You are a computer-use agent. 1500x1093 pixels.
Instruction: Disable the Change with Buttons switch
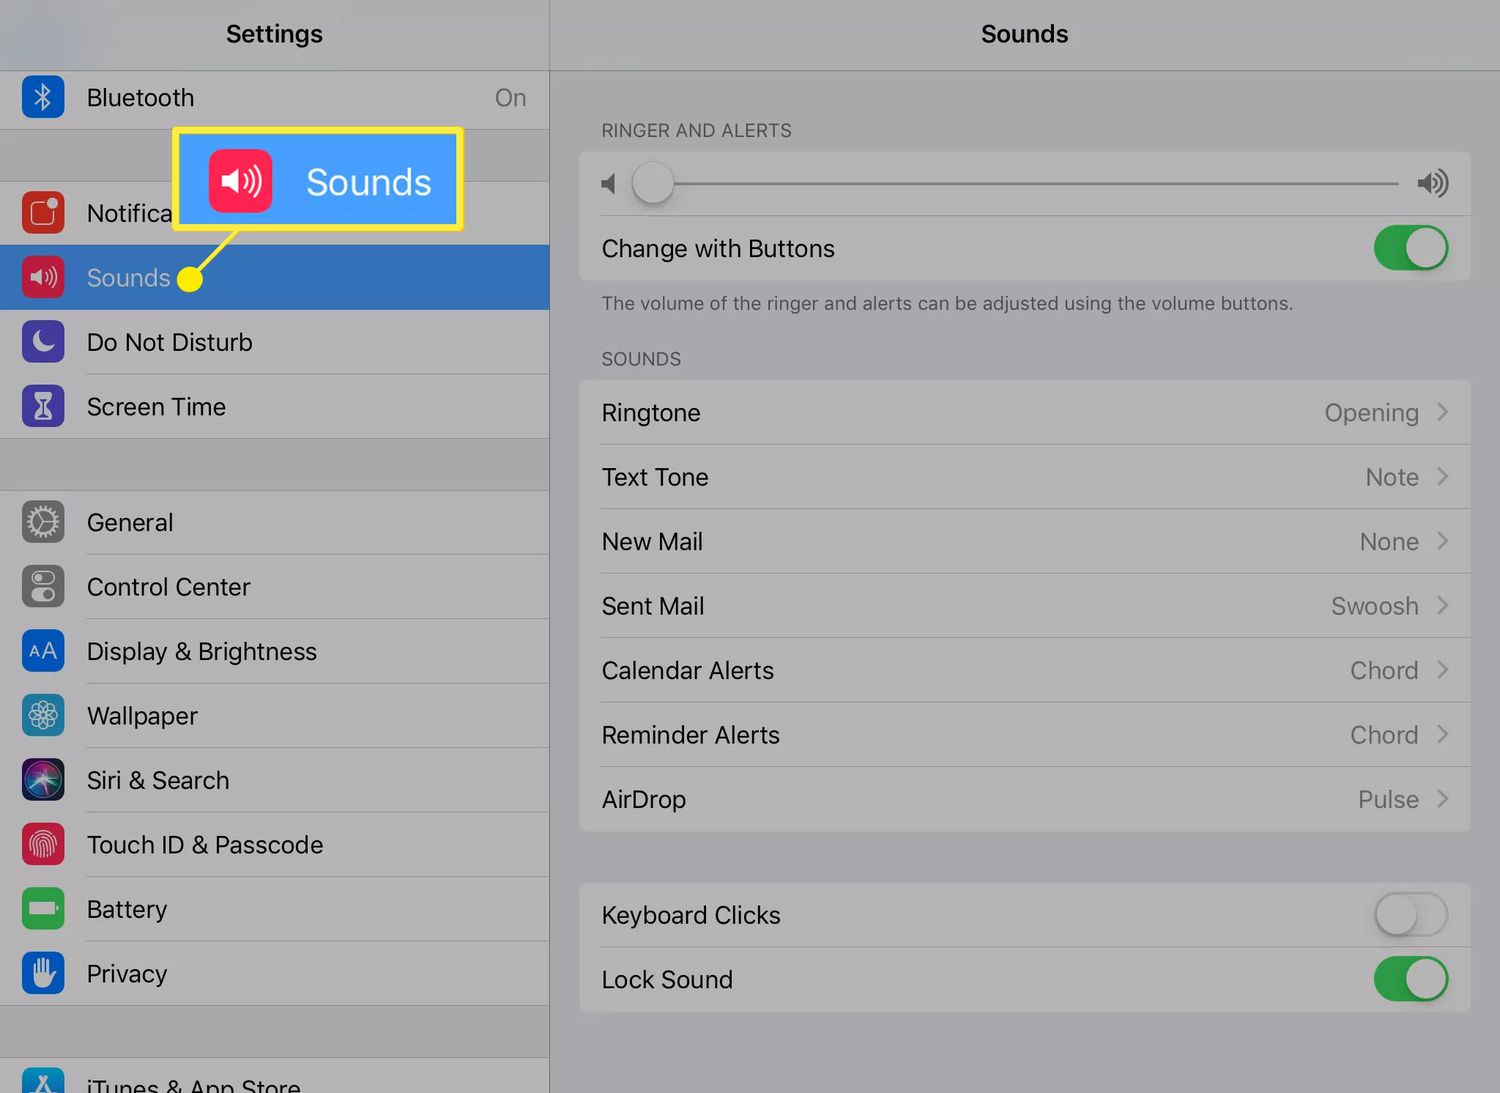pyautogui.click(x=1410, y=248)
